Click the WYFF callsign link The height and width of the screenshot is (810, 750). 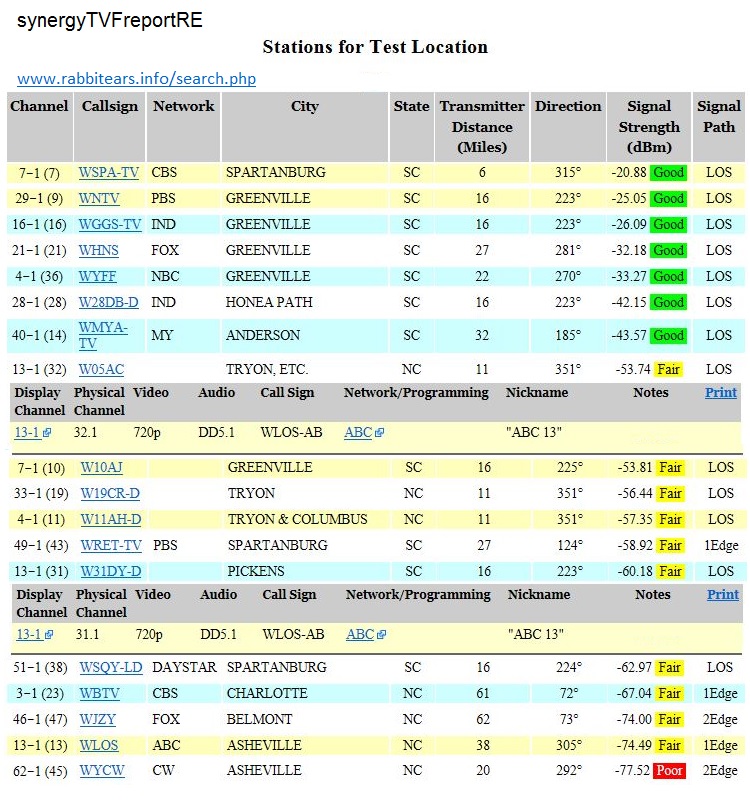coord(97,276)
